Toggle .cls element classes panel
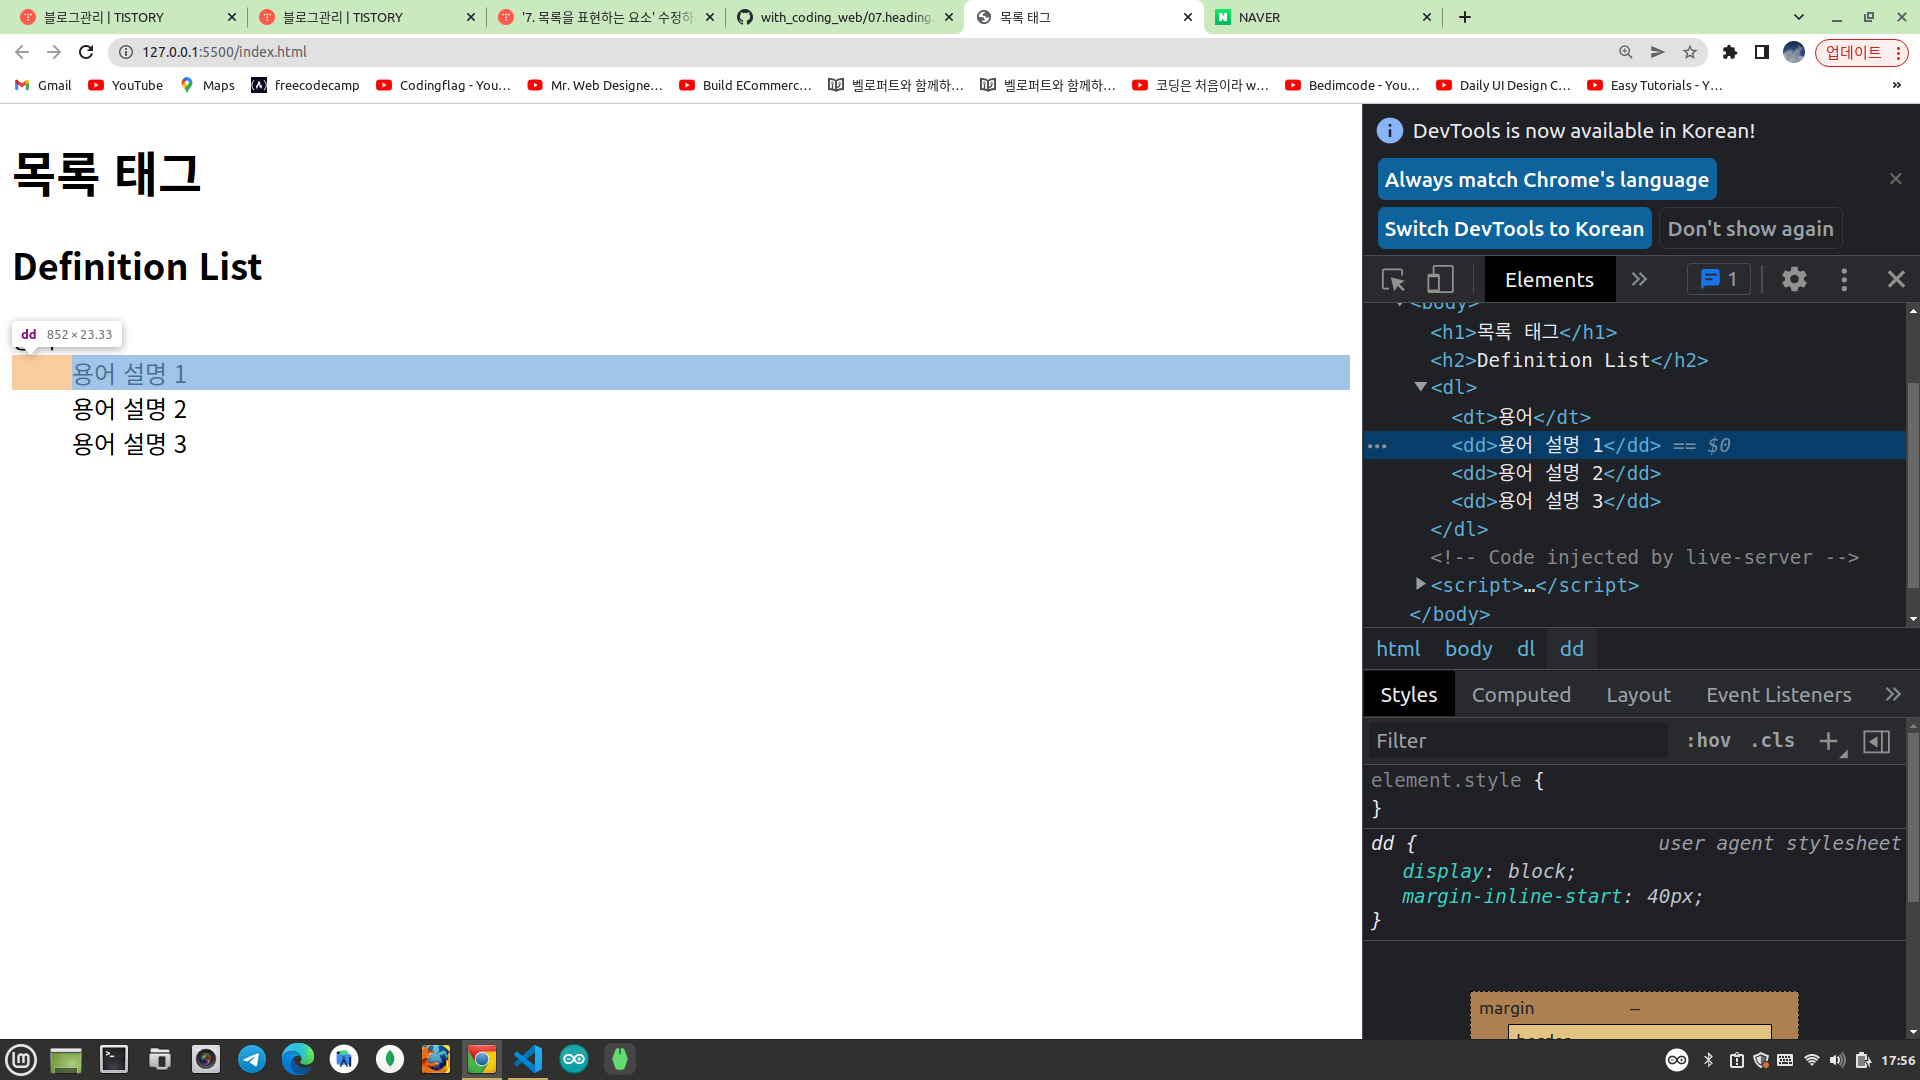1920x1080 pixels. (x=1772, y=741)
